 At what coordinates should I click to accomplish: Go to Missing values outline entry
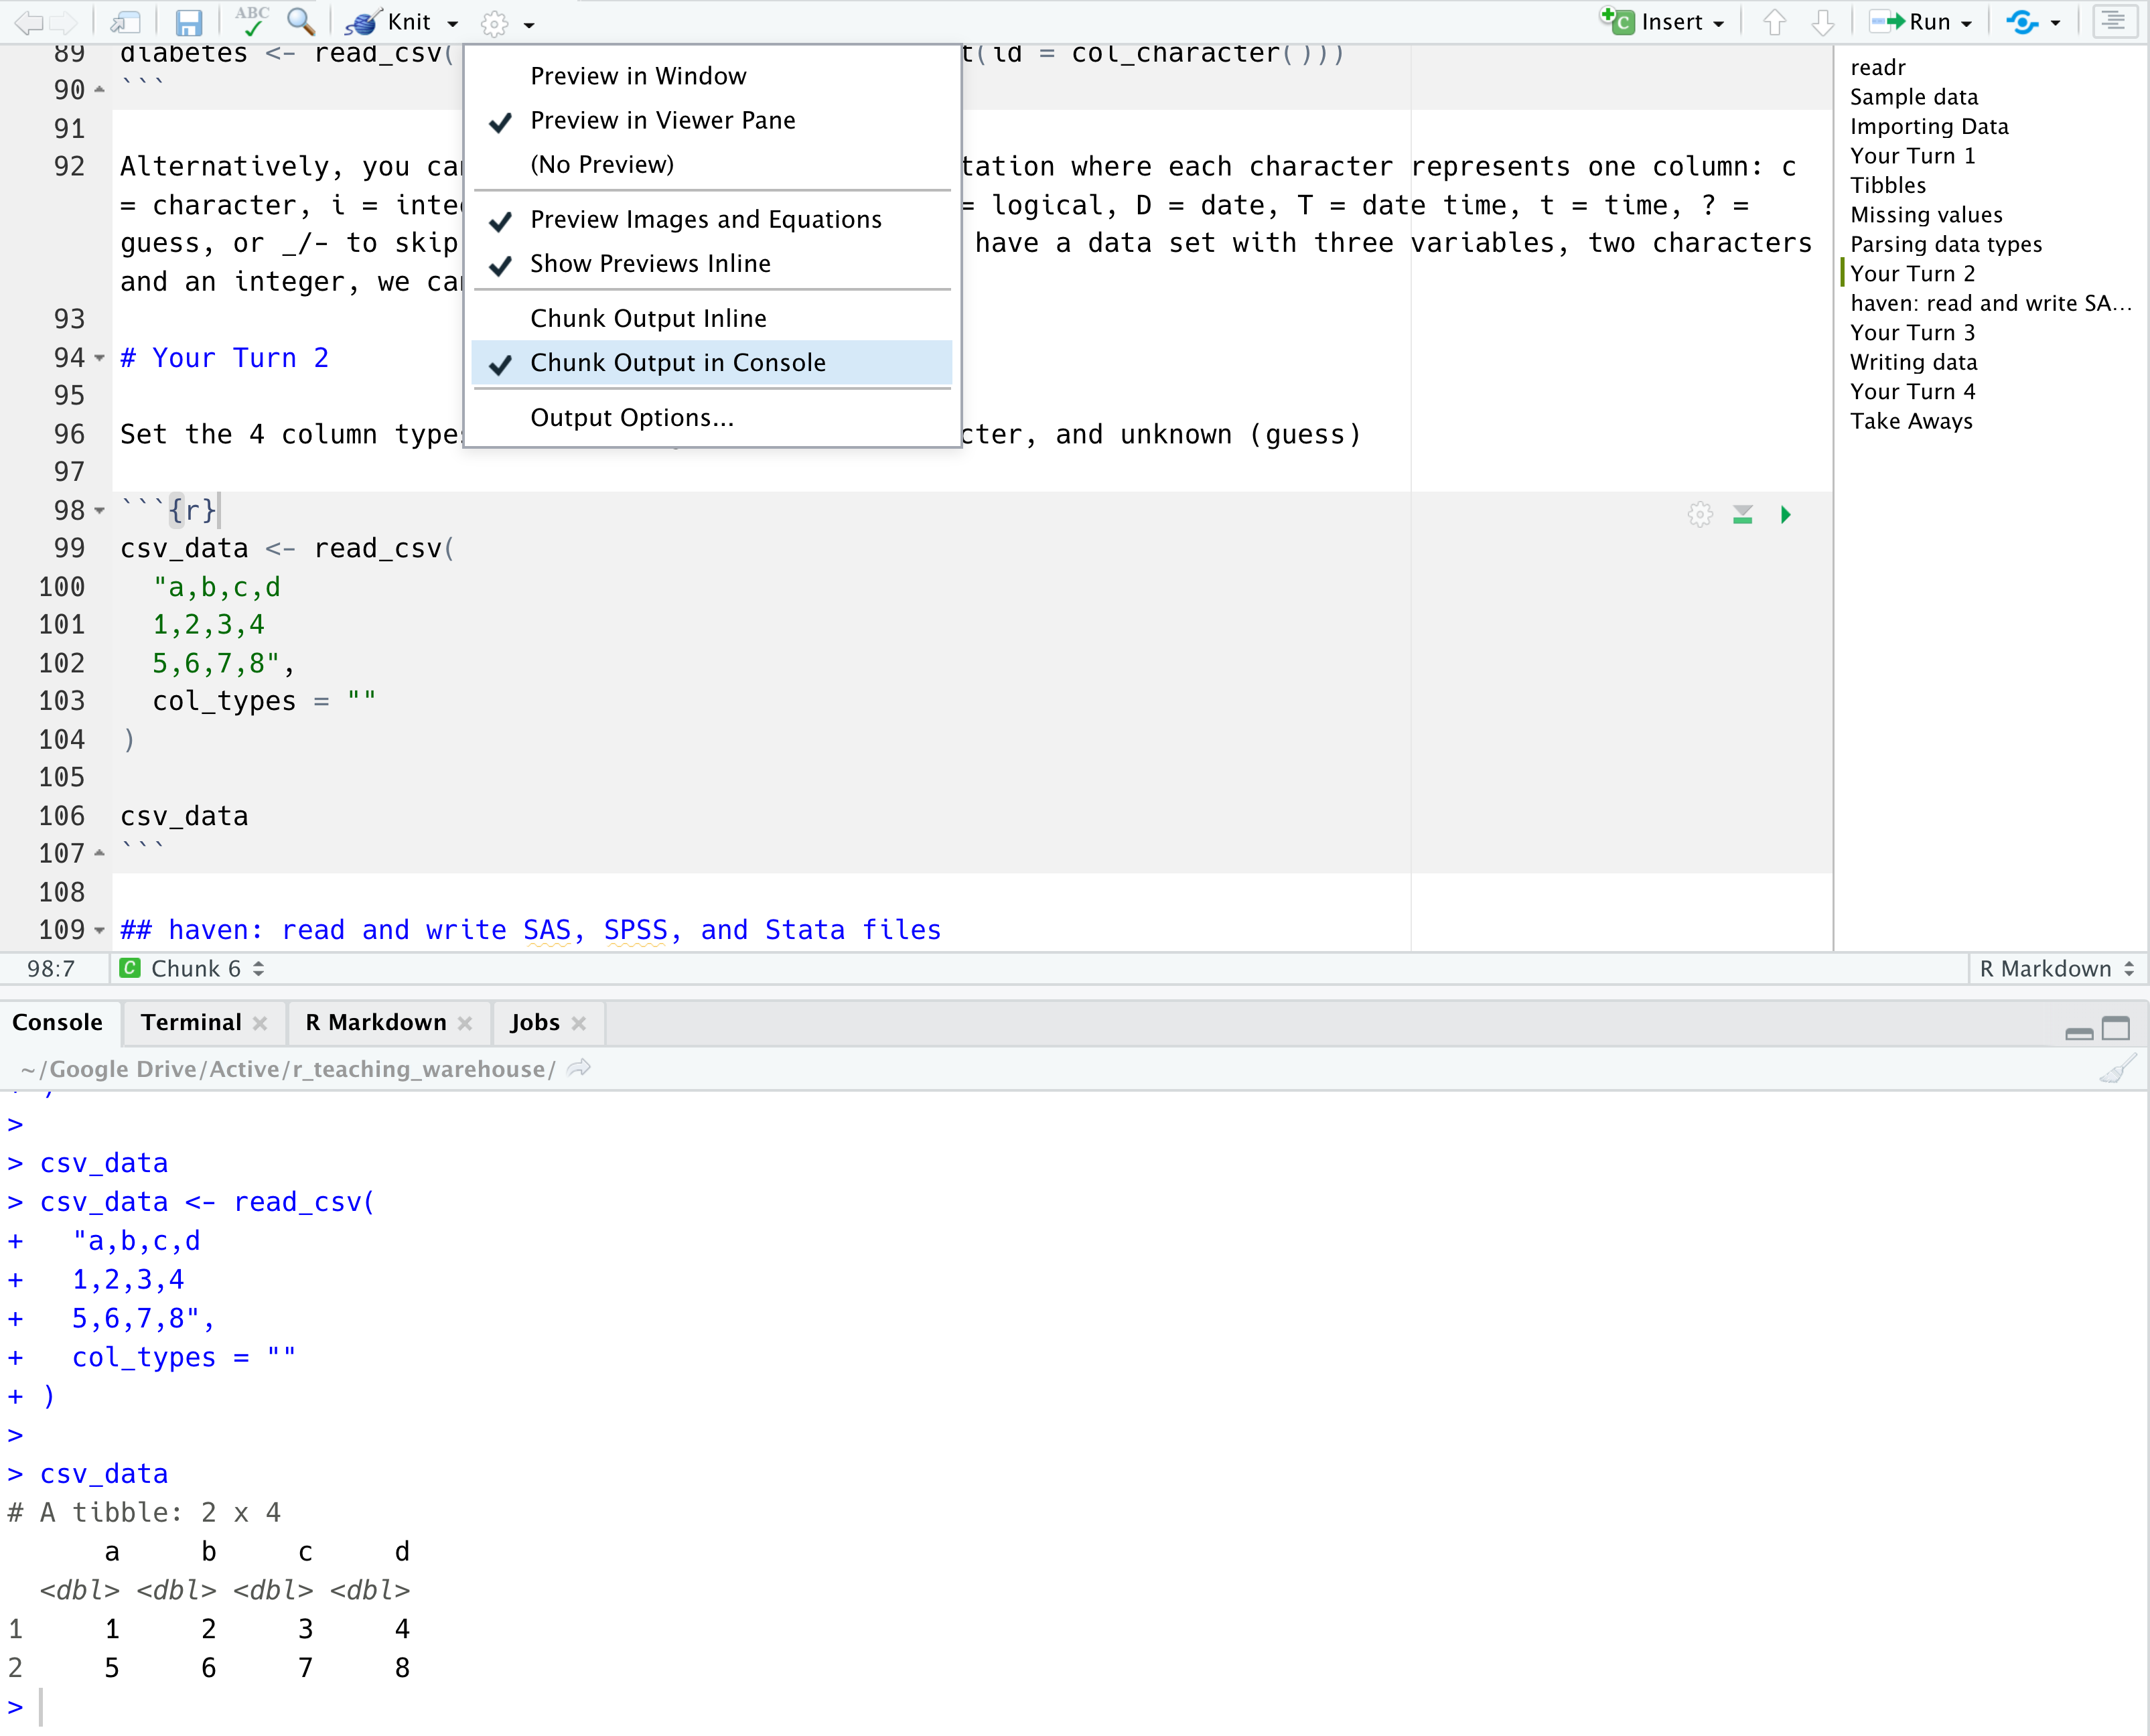click(1926, 215)
